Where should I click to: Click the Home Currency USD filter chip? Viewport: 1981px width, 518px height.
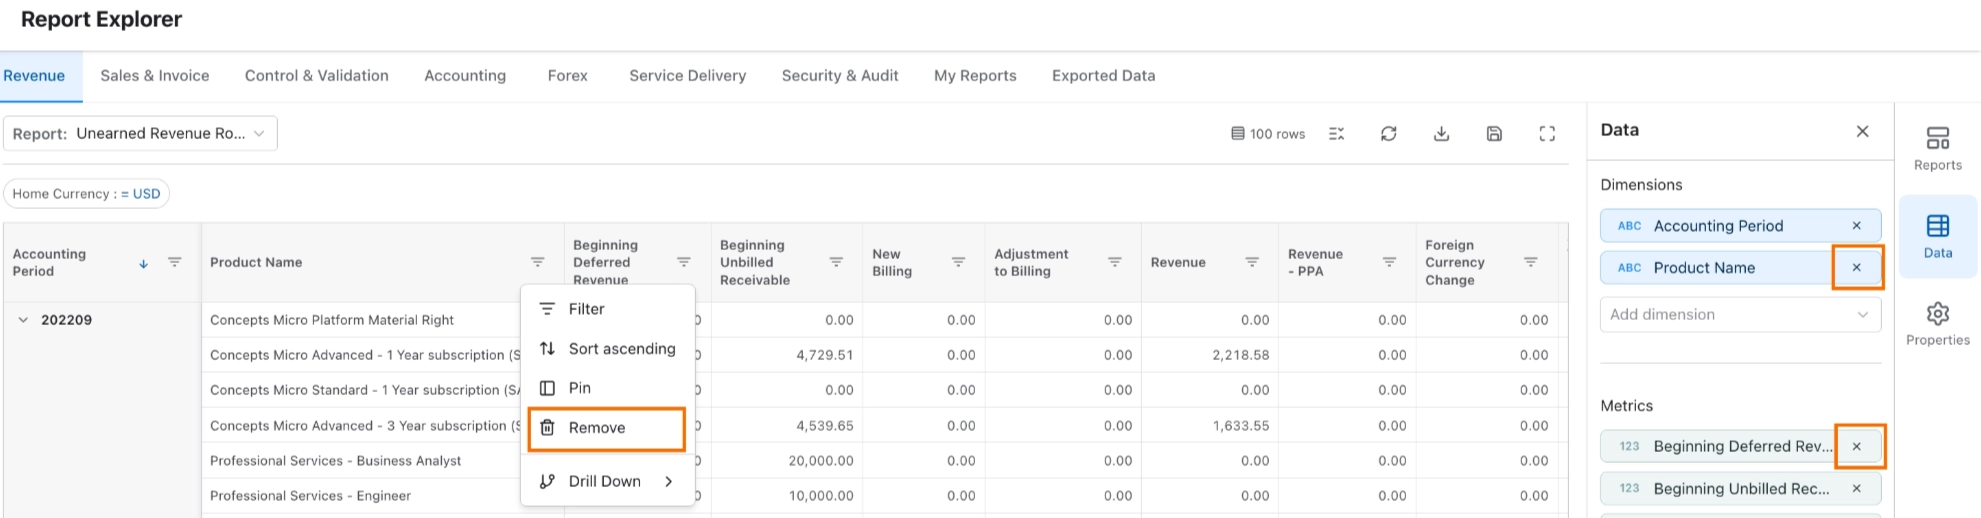(x=86, y=194)
